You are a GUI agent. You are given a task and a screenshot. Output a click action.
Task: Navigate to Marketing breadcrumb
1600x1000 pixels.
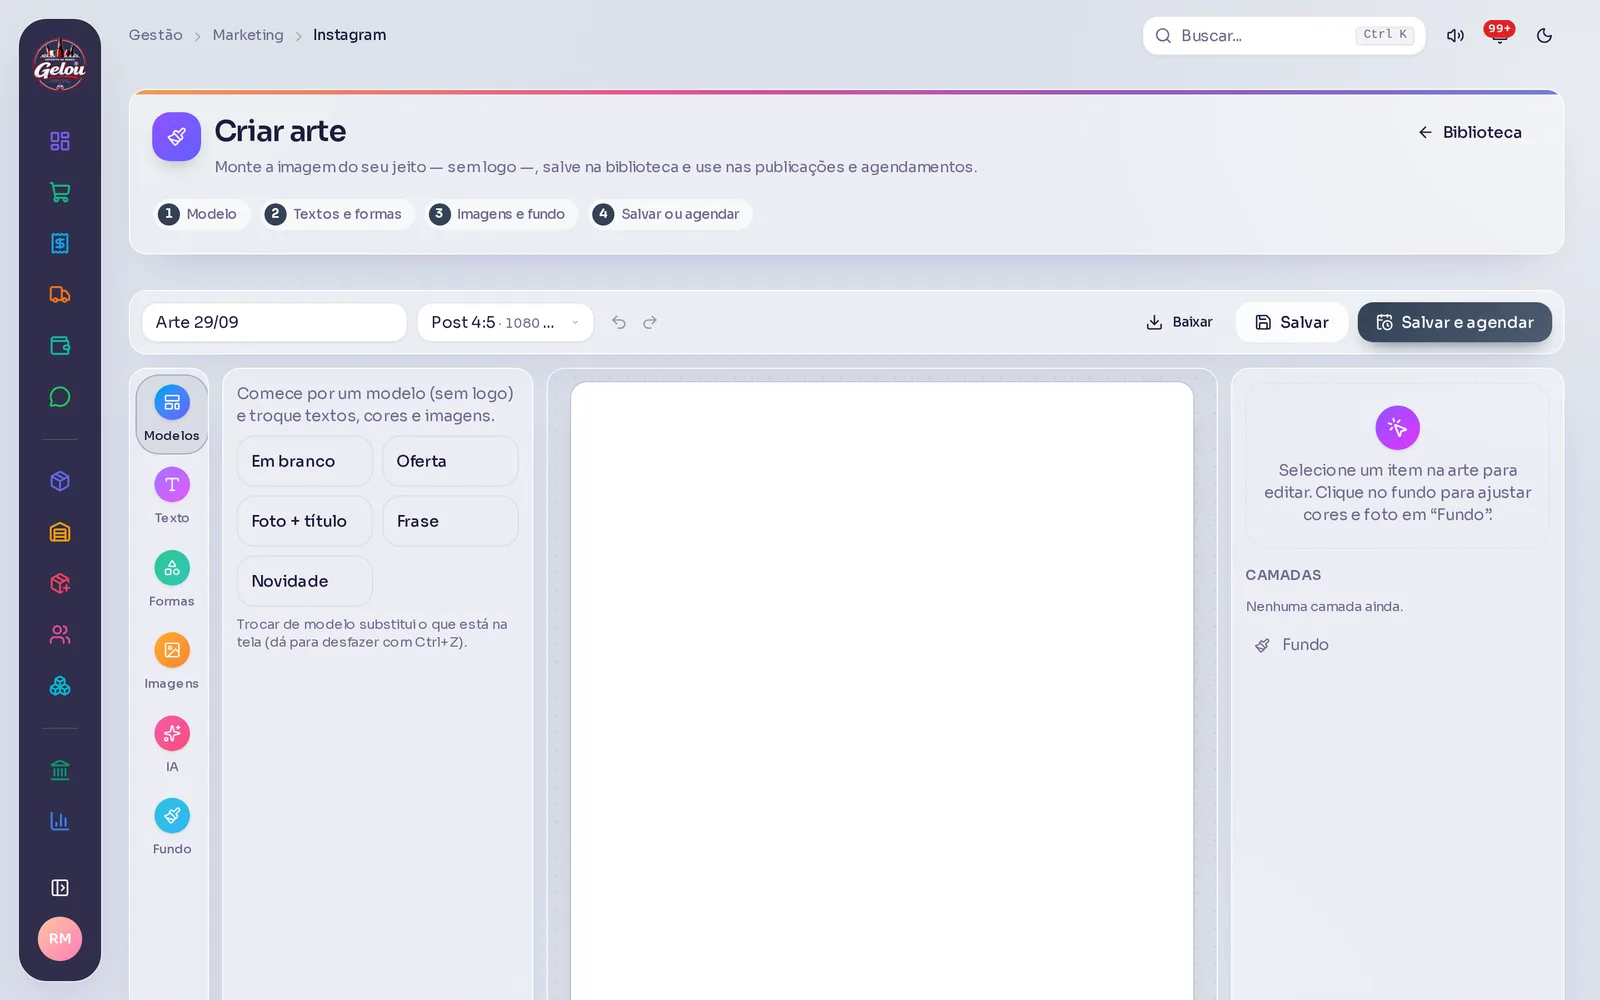(248, 35)
